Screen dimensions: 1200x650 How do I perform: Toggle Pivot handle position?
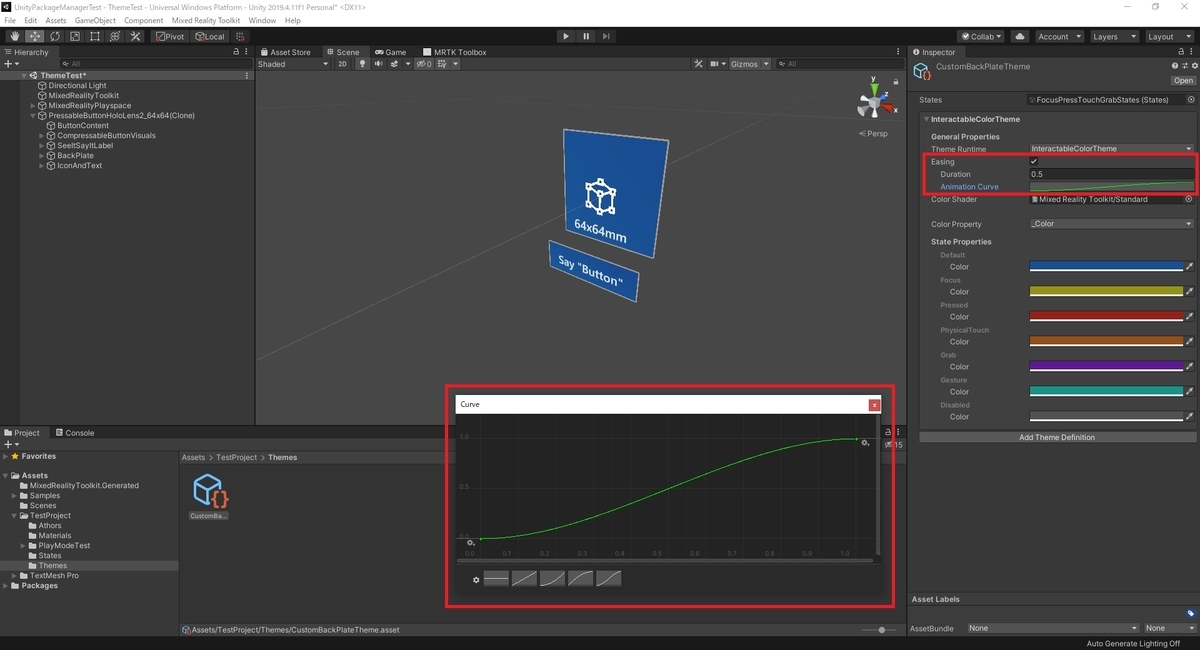click(x=170, y=36)
